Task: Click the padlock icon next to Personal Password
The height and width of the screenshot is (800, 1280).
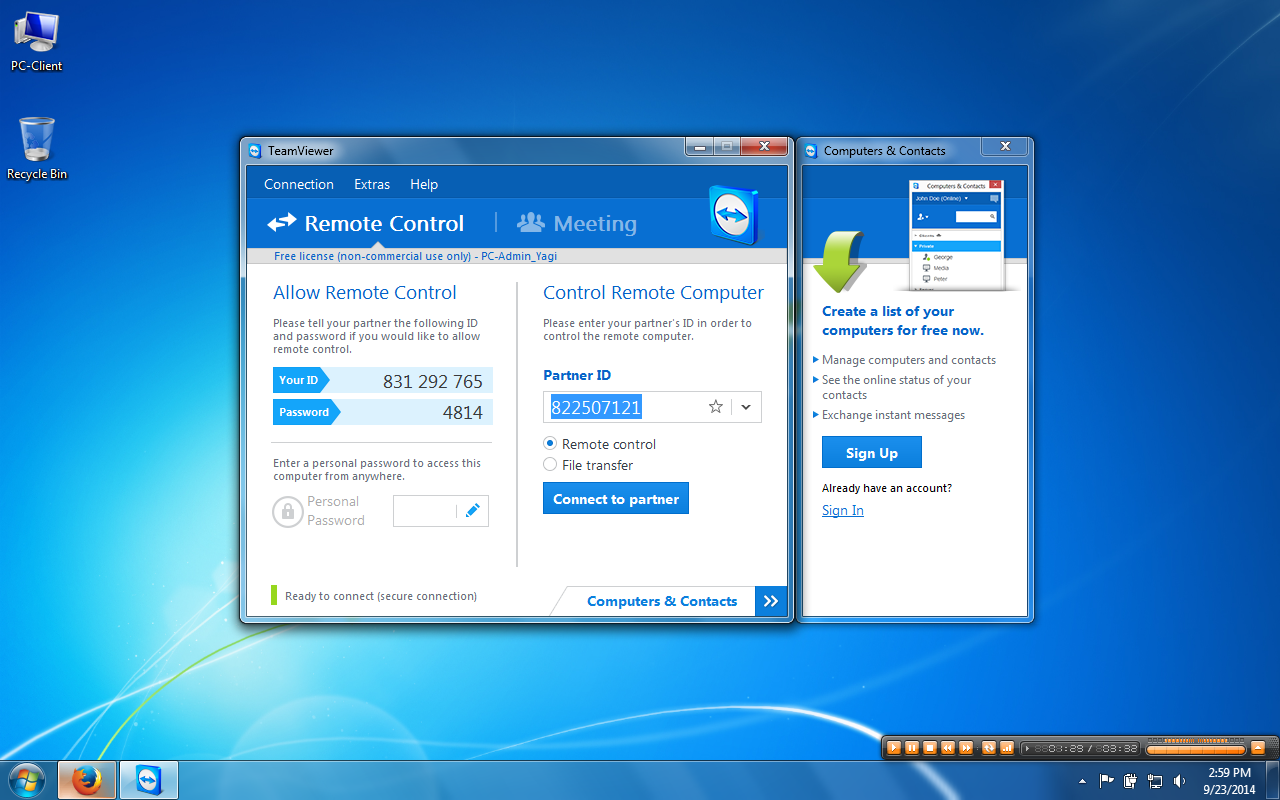Action: [287, 512]
